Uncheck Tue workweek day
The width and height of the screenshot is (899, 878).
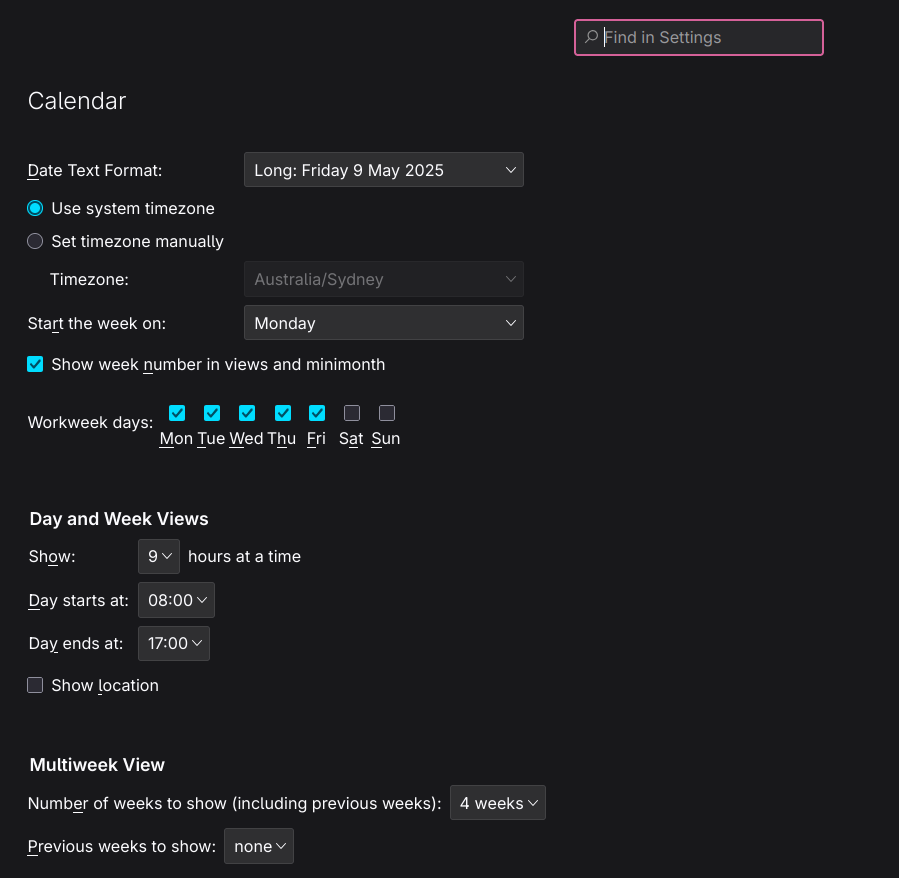point(212,413)
